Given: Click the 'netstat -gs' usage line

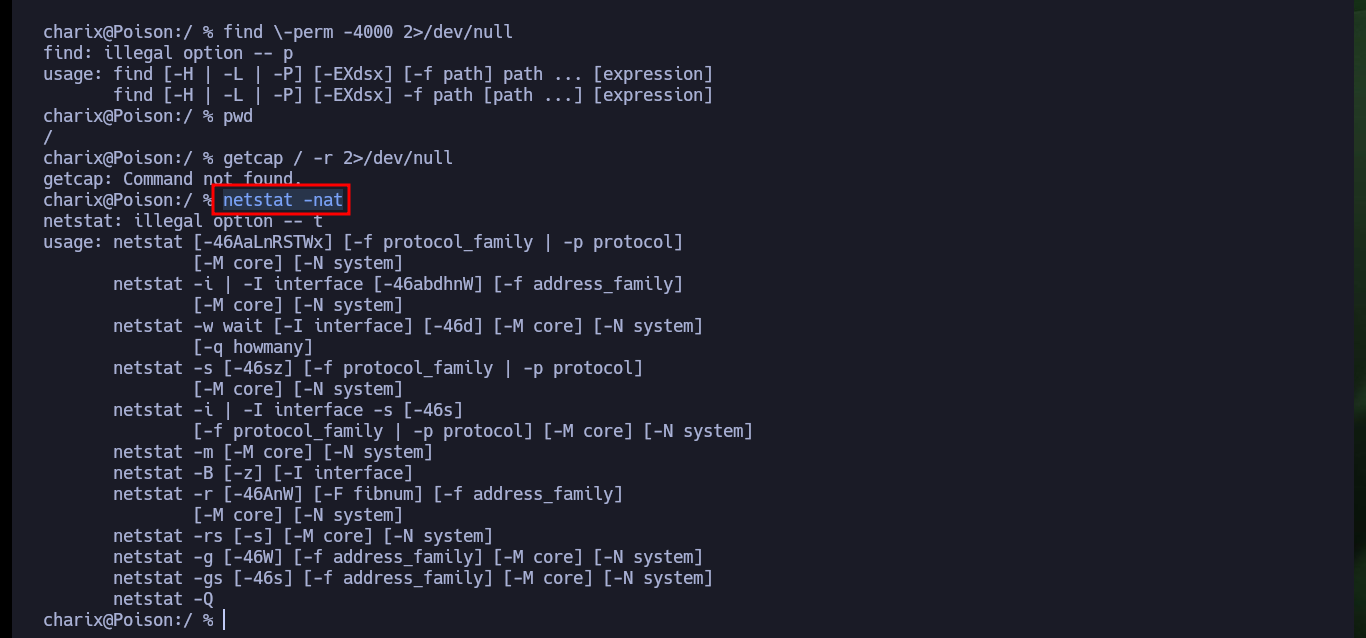Looking at the screenshot, I should [x=413, y=578].
